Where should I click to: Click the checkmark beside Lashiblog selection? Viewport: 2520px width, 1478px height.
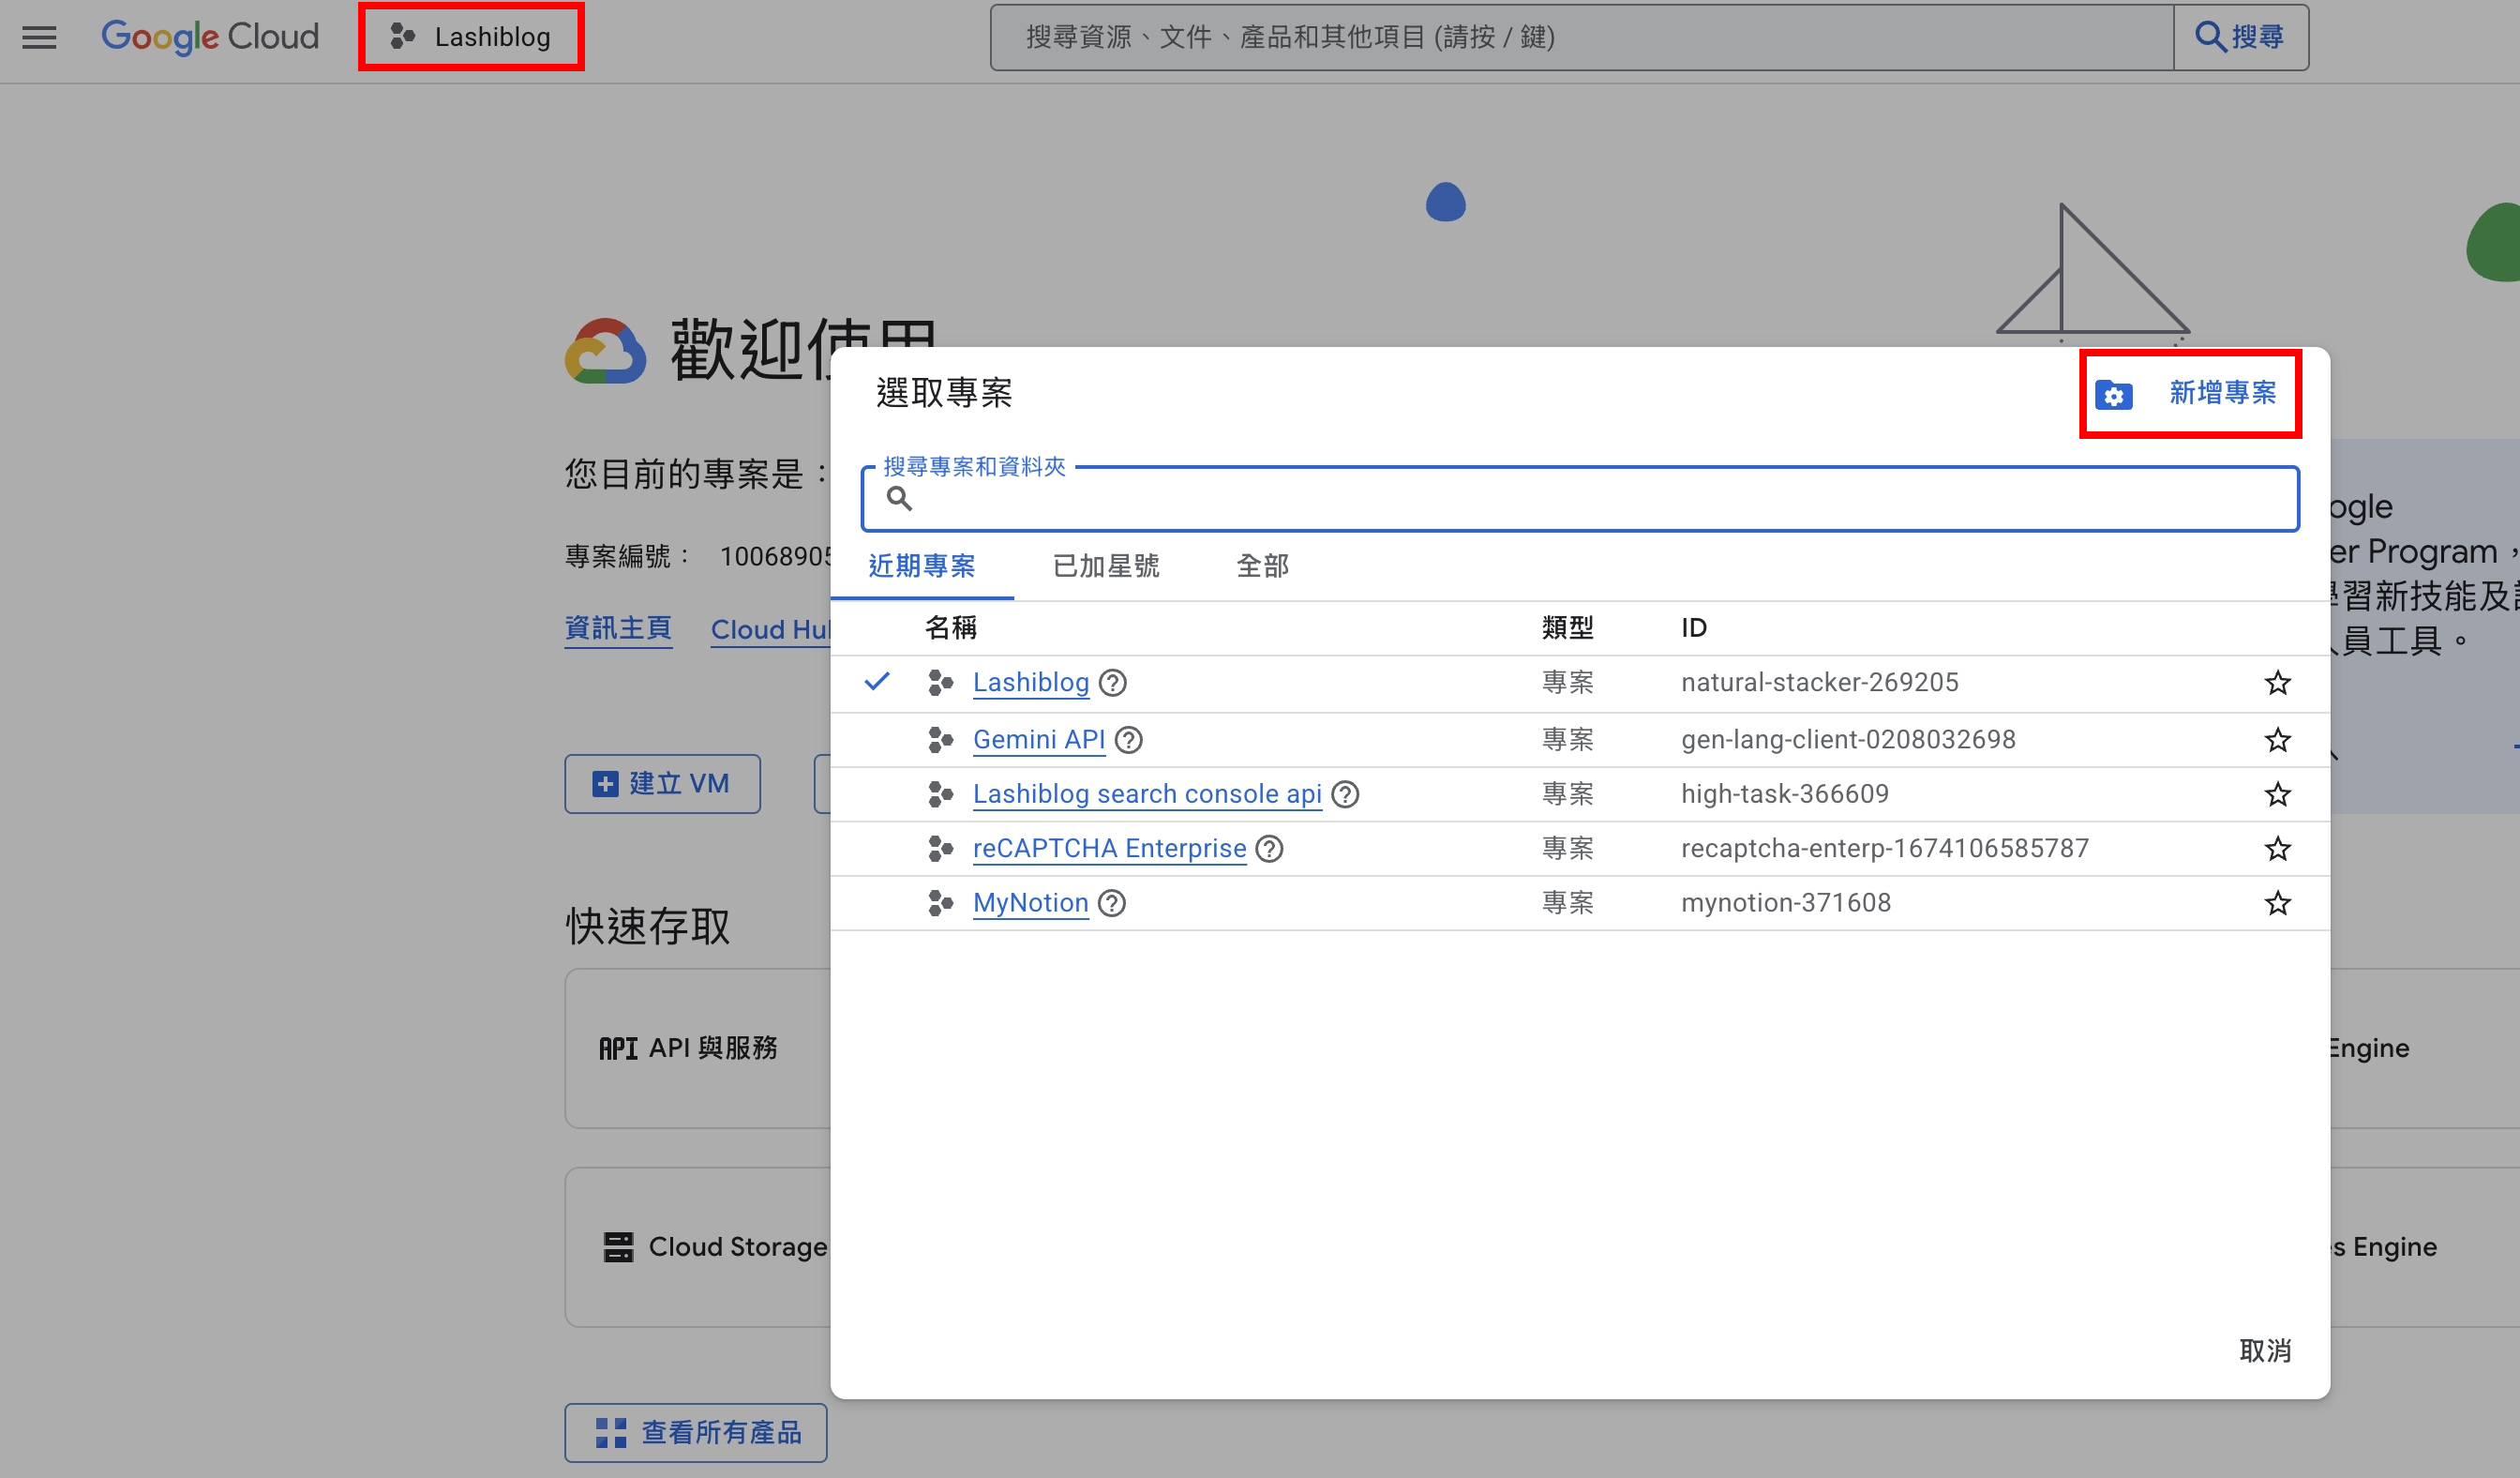[878, 682]
